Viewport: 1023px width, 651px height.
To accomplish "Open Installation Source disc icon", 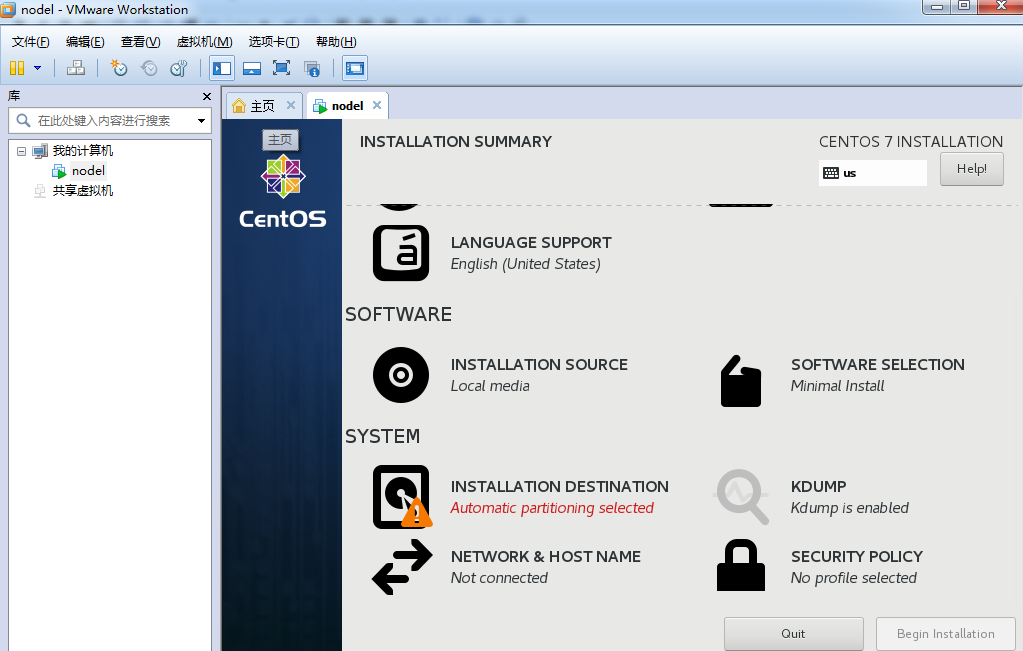I will 401,375.
